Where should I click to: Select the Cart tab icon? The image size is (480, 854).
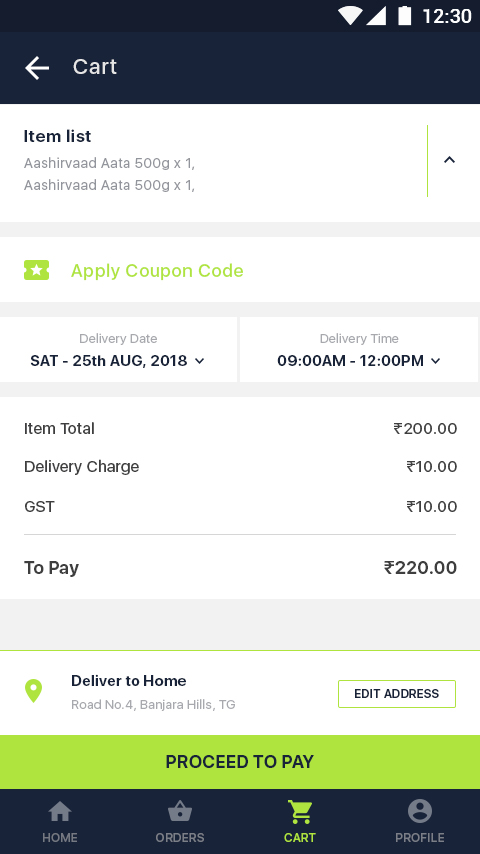tap(300, 812)
